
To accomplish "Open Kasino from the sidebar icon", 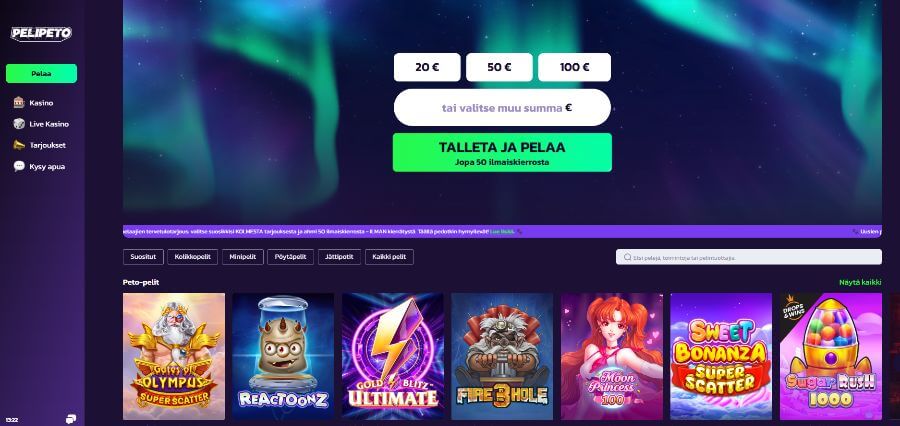I will pyautogui.click(x=19, y=103).
